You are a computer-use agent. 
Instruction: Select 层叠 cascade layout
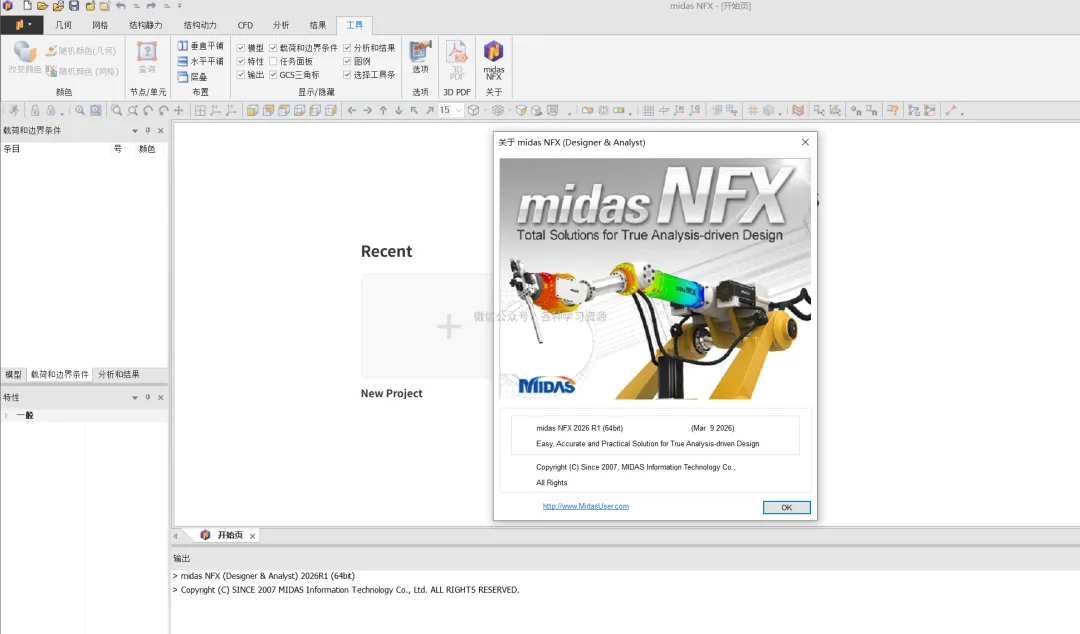click(x=192, y=76)
